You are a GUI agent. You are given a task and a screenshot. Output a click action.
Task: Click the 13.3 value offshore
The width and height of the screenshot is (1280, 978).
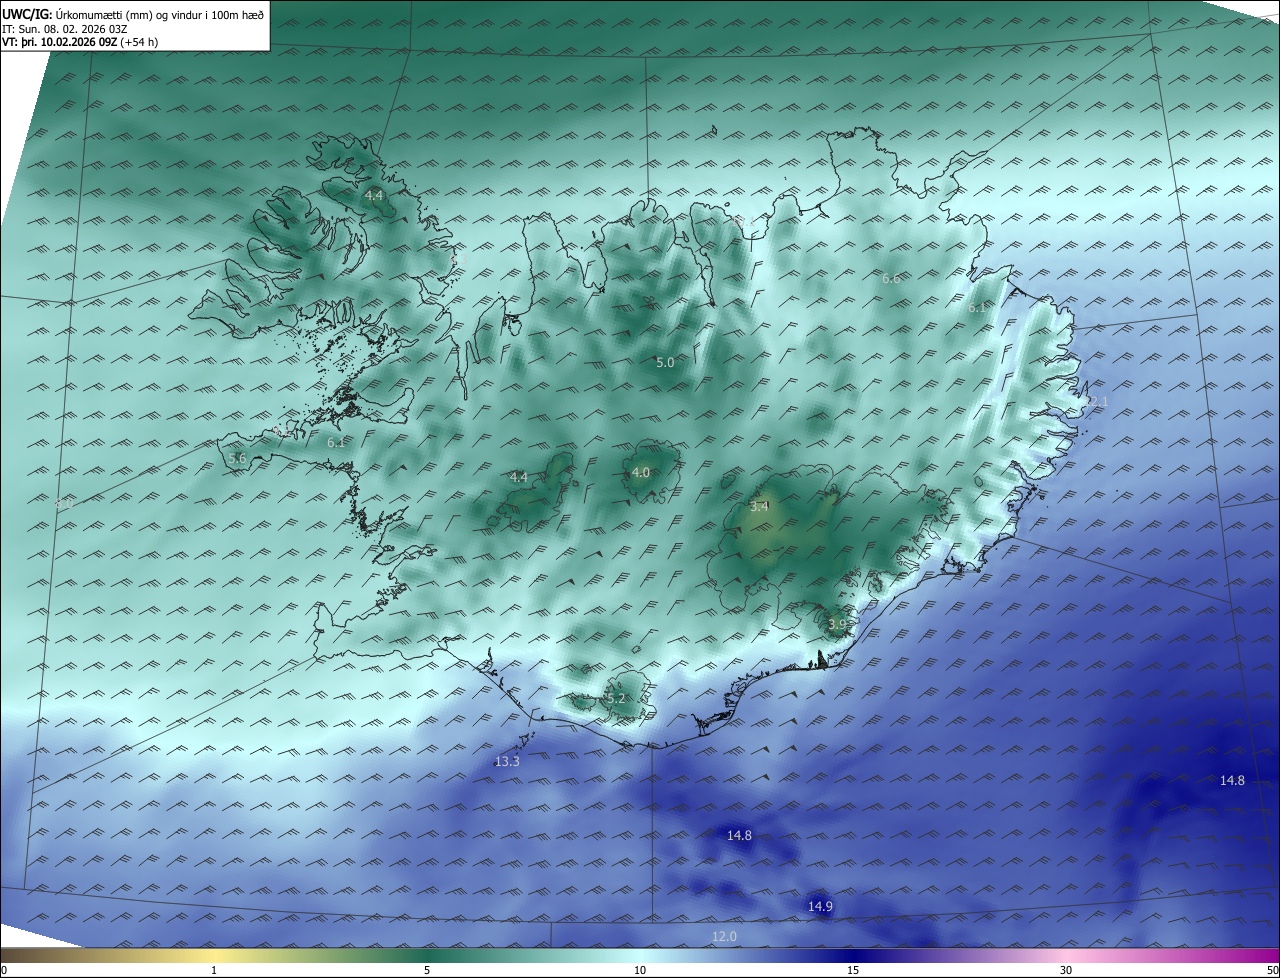click(507, 762)
